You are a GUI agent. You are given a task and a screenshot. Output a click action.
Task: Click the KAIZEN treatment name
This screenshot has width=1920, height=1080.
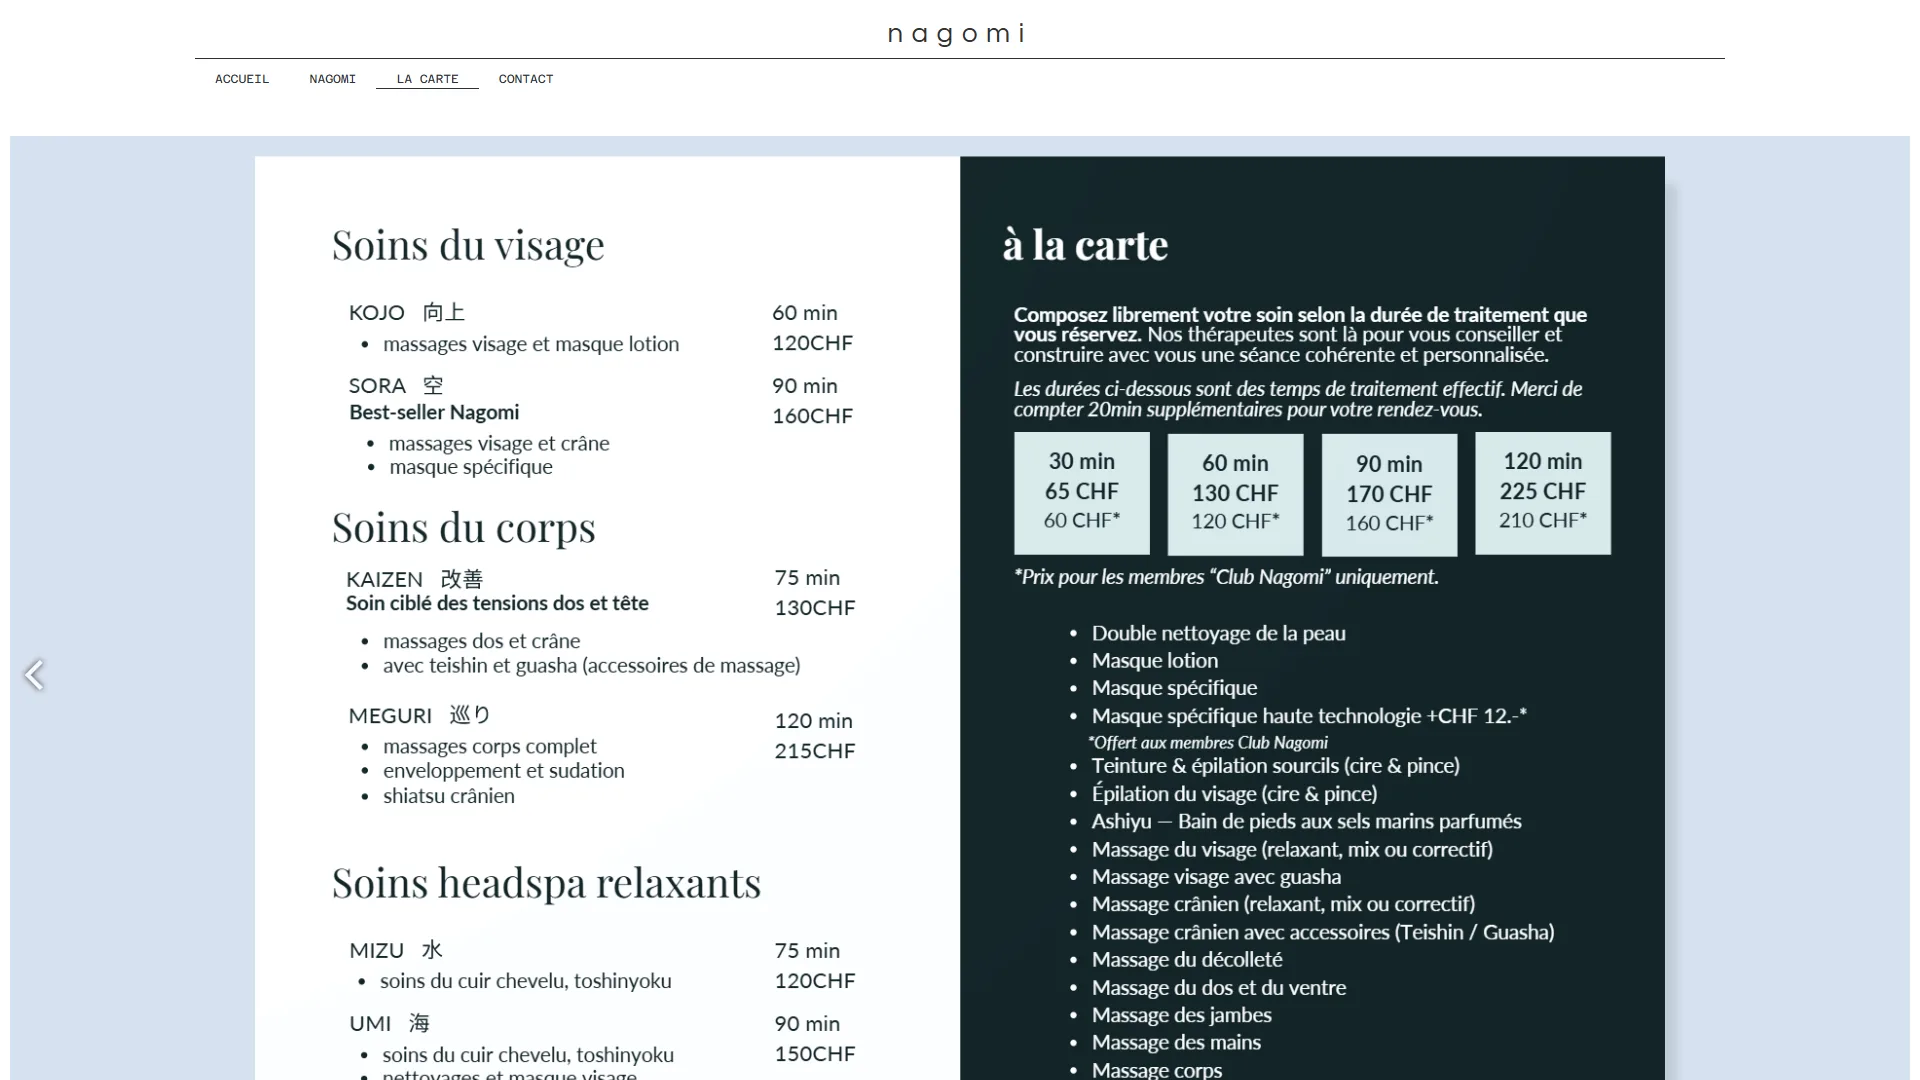[415, 579]
